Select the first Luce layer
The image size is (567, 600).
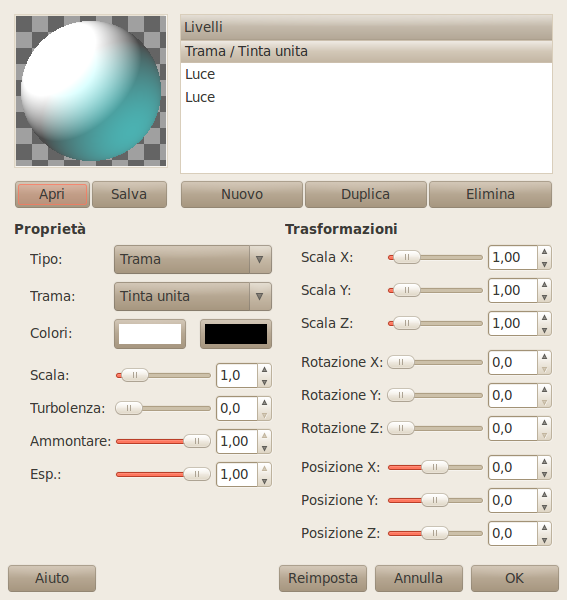[366, 74]
